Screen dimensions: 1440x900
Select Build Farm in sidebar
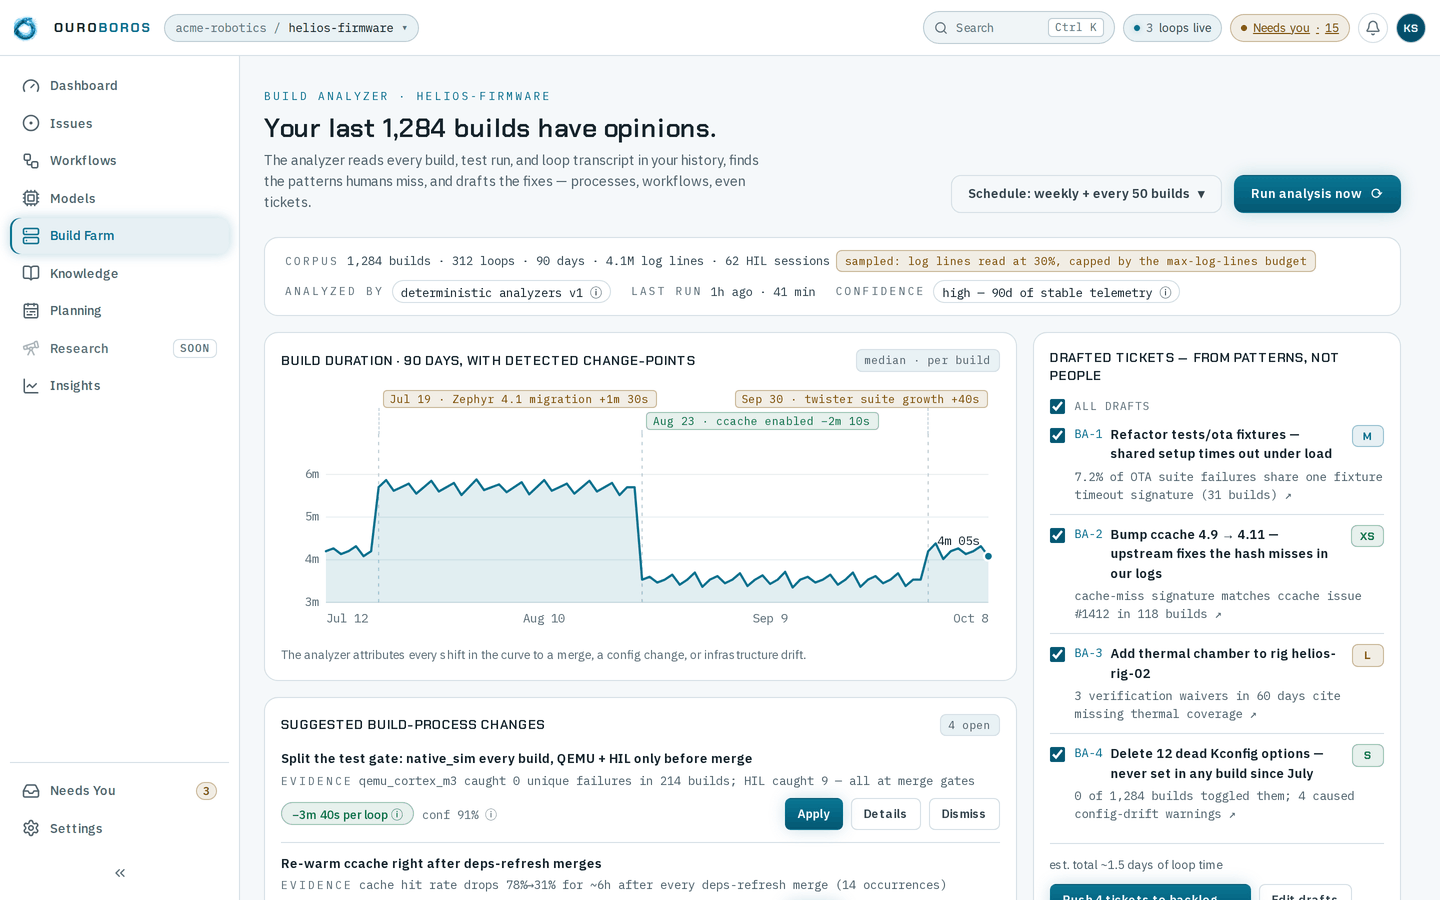pos(120,236)
